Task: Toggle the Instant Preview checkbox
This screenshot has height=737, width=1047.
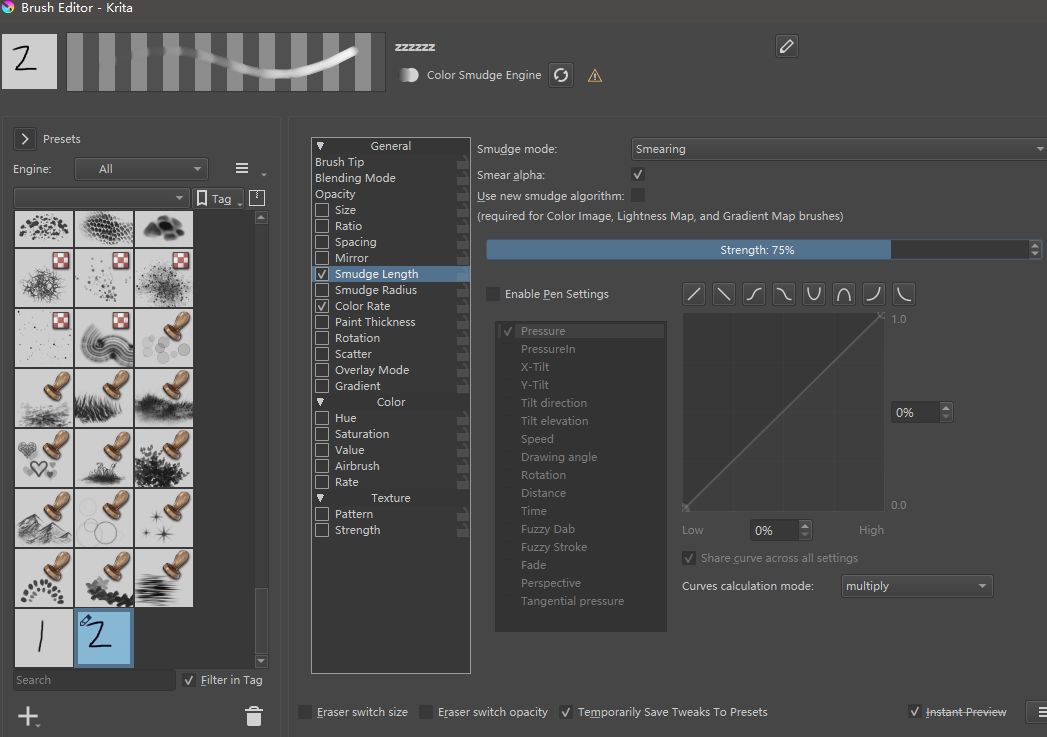Action: tap(914, 712)
